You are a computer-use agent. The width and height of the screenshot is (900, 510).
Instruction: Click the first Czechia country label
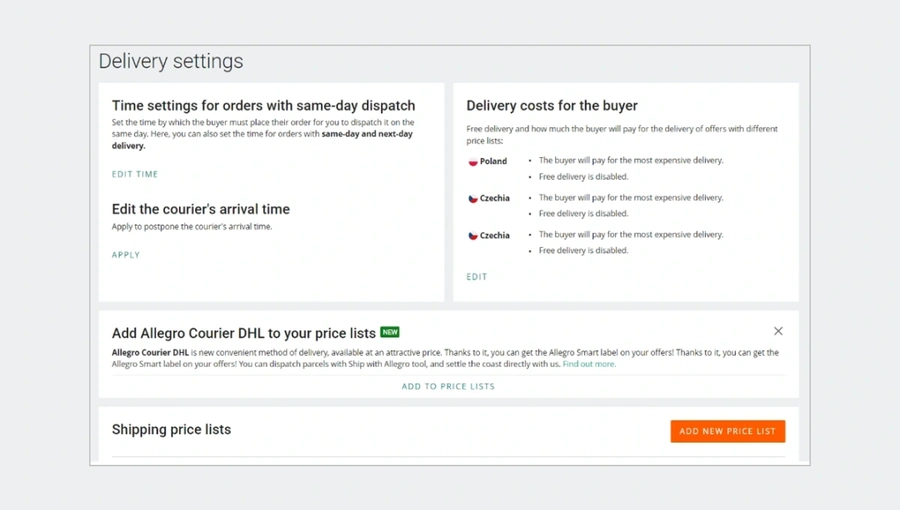pyautogui.click(x=494, y=198)
